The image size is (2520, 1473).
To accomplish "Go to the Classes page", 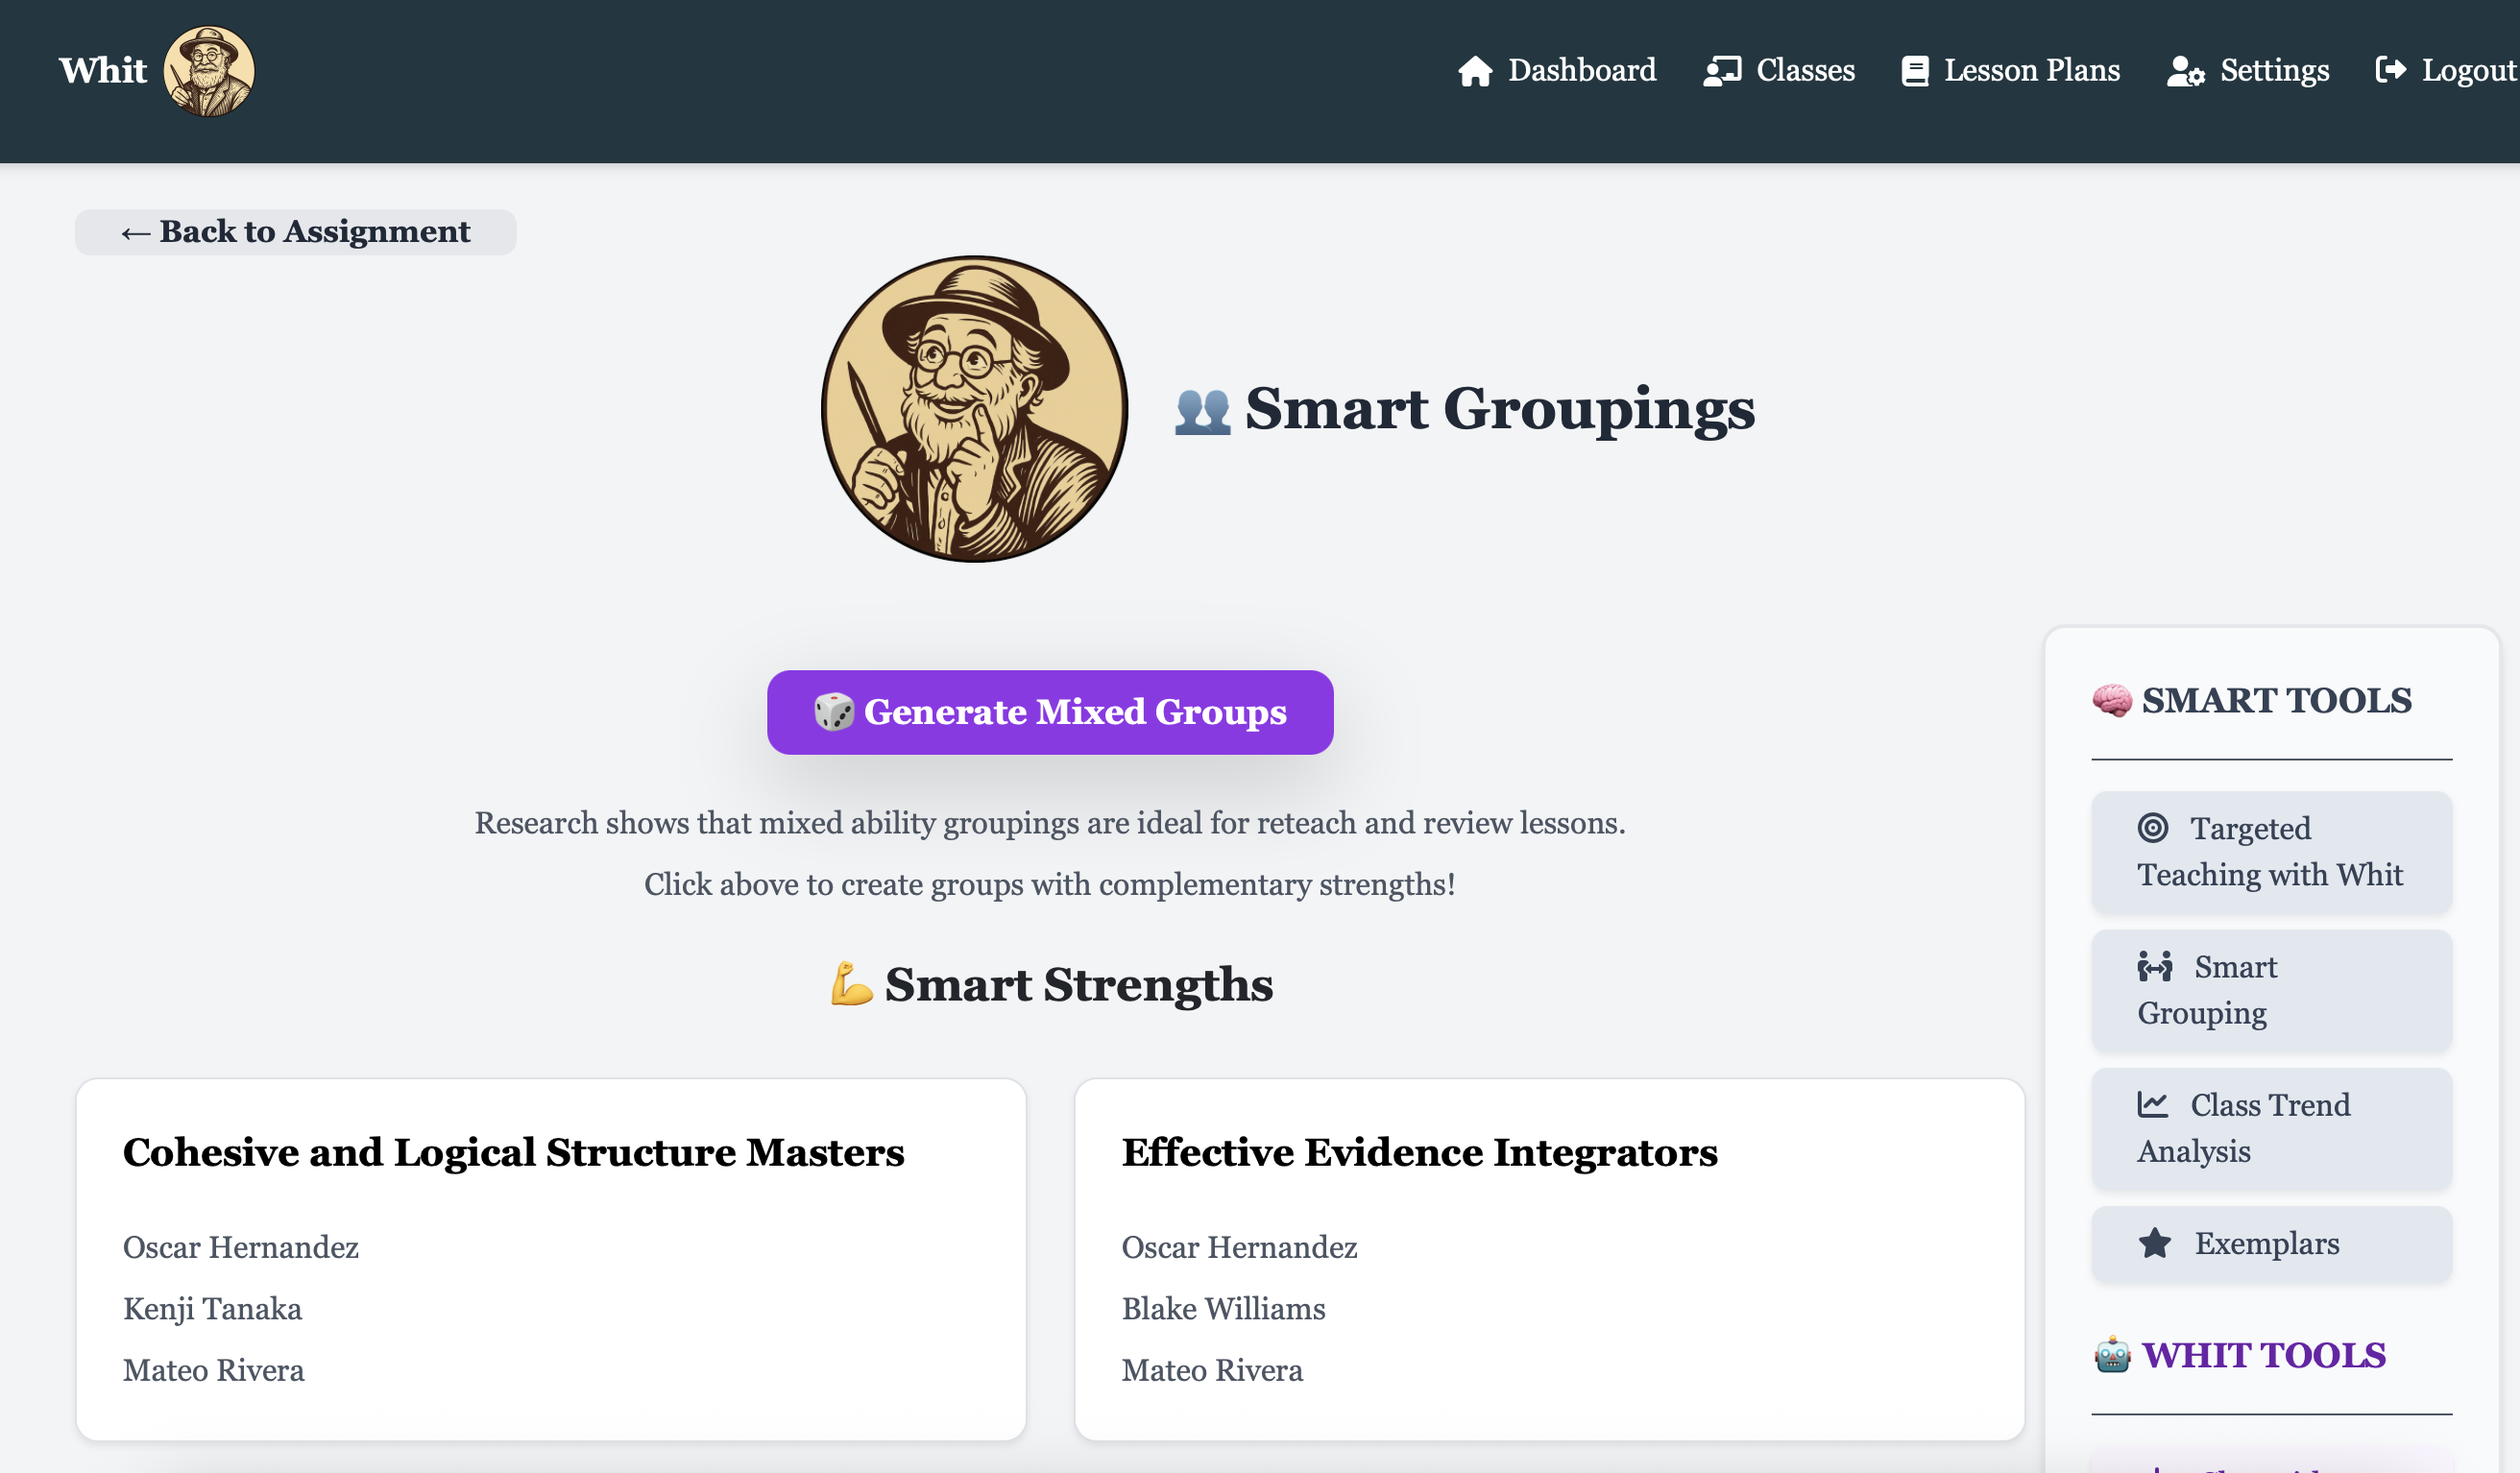I will [1804, 71].
